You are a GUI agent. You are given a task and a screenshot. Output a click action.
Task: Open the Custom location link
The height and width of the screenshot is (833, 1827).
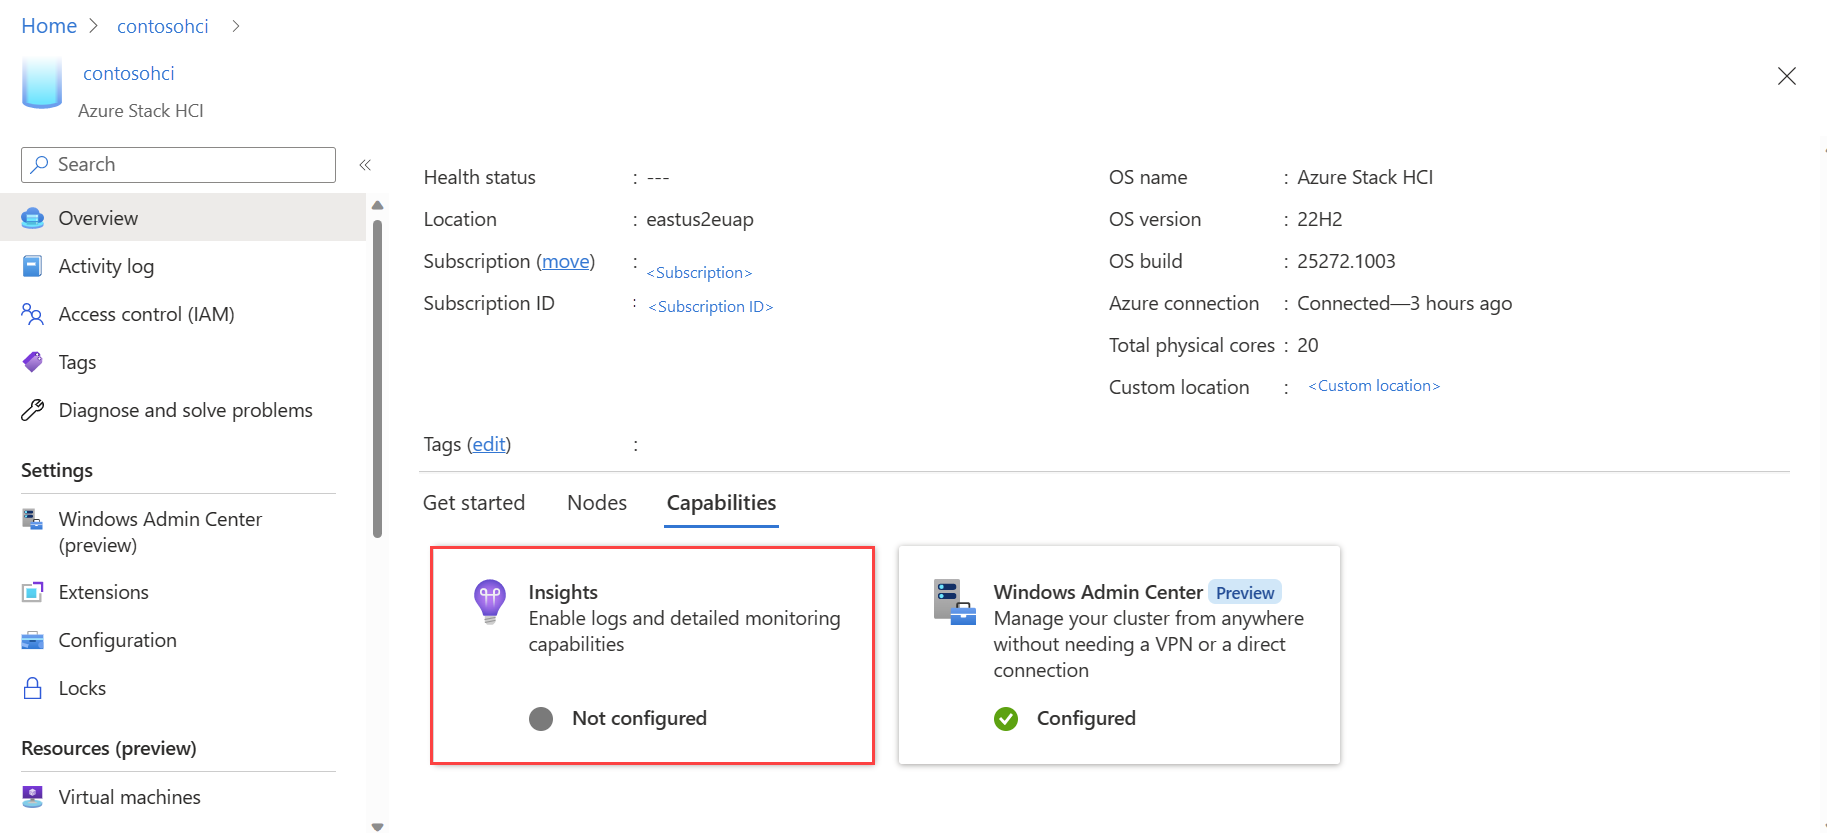[x=1374, y=386]
